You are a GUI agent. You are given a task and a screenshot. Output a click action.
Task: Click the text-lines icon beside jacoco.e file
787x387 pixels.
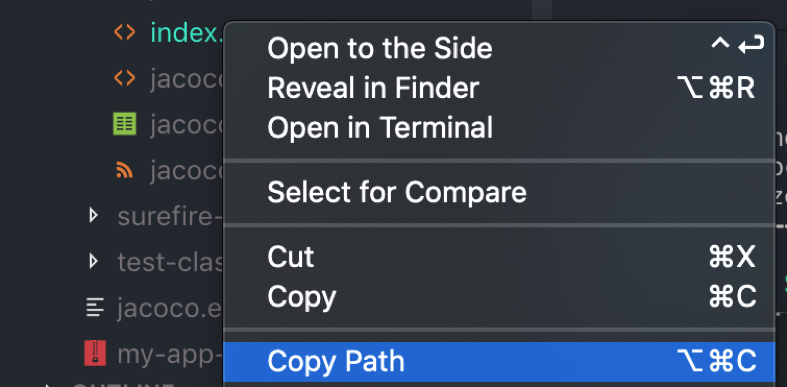coord(95,307)
